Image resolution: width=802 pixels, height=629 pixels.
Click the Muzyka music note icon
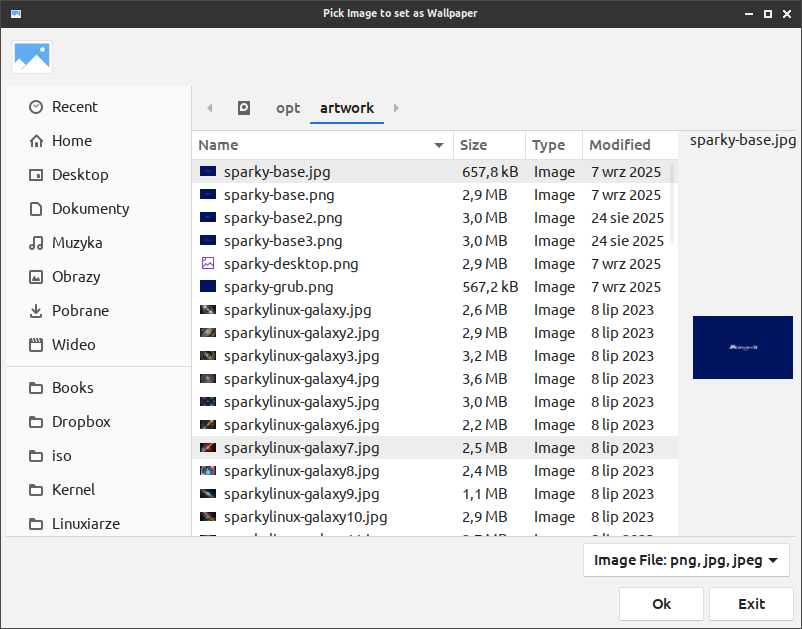click(x=36, y=243)
